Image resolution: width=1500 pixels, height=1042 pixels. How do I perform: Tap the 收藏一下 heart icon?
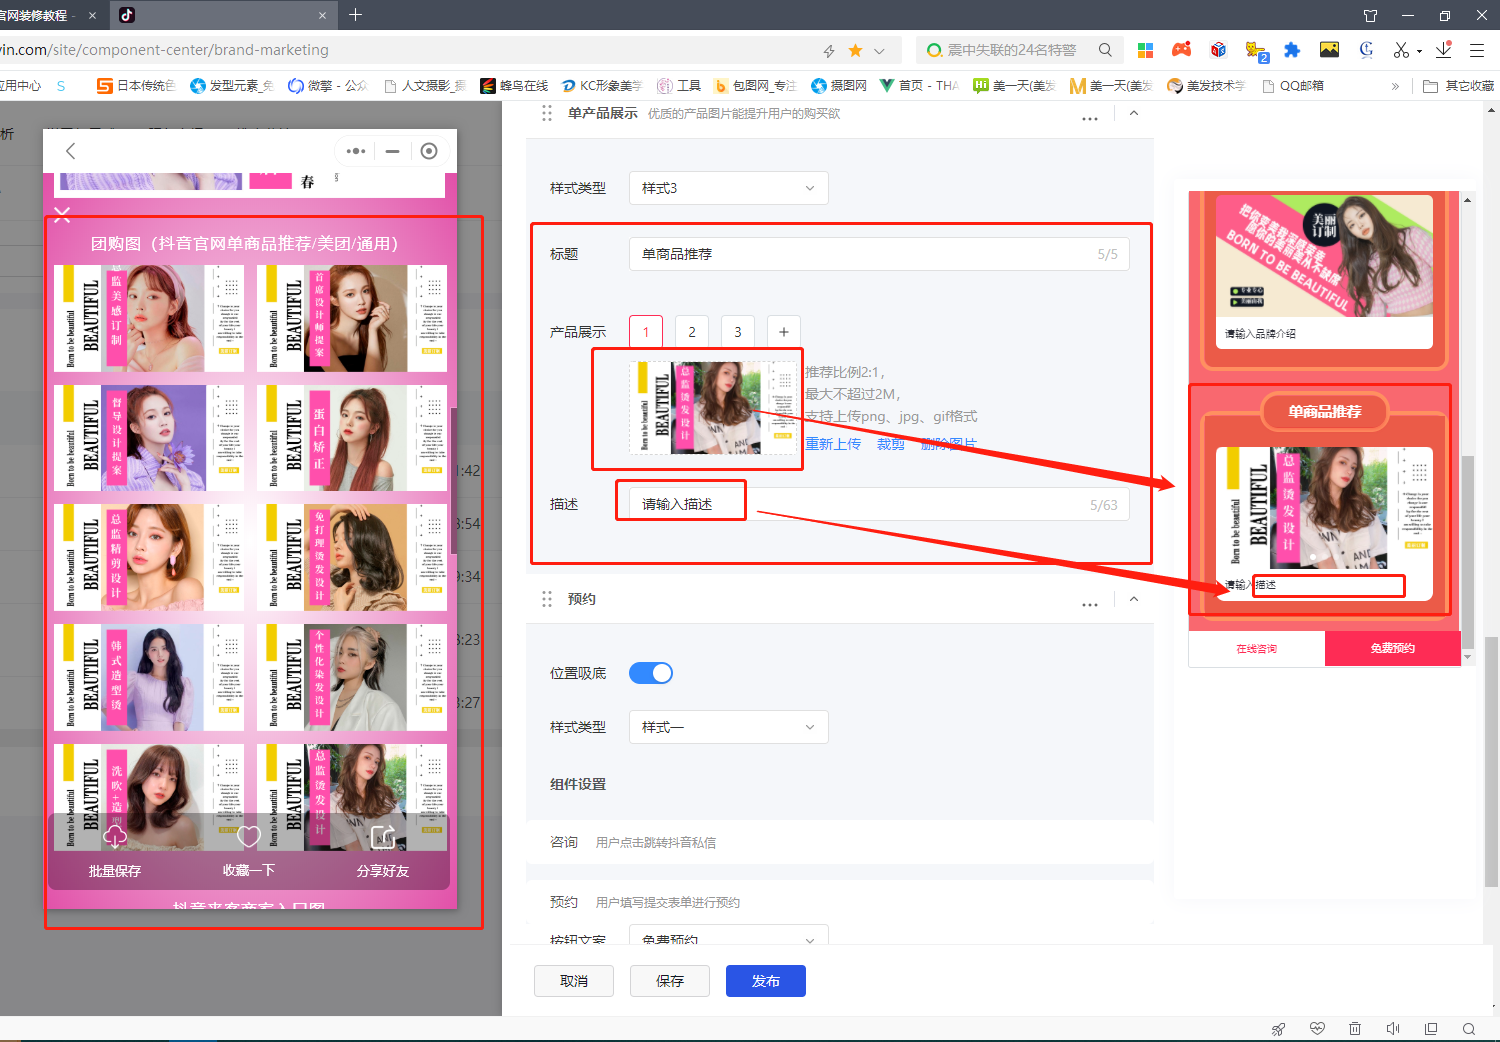click(x=249, y=836)
